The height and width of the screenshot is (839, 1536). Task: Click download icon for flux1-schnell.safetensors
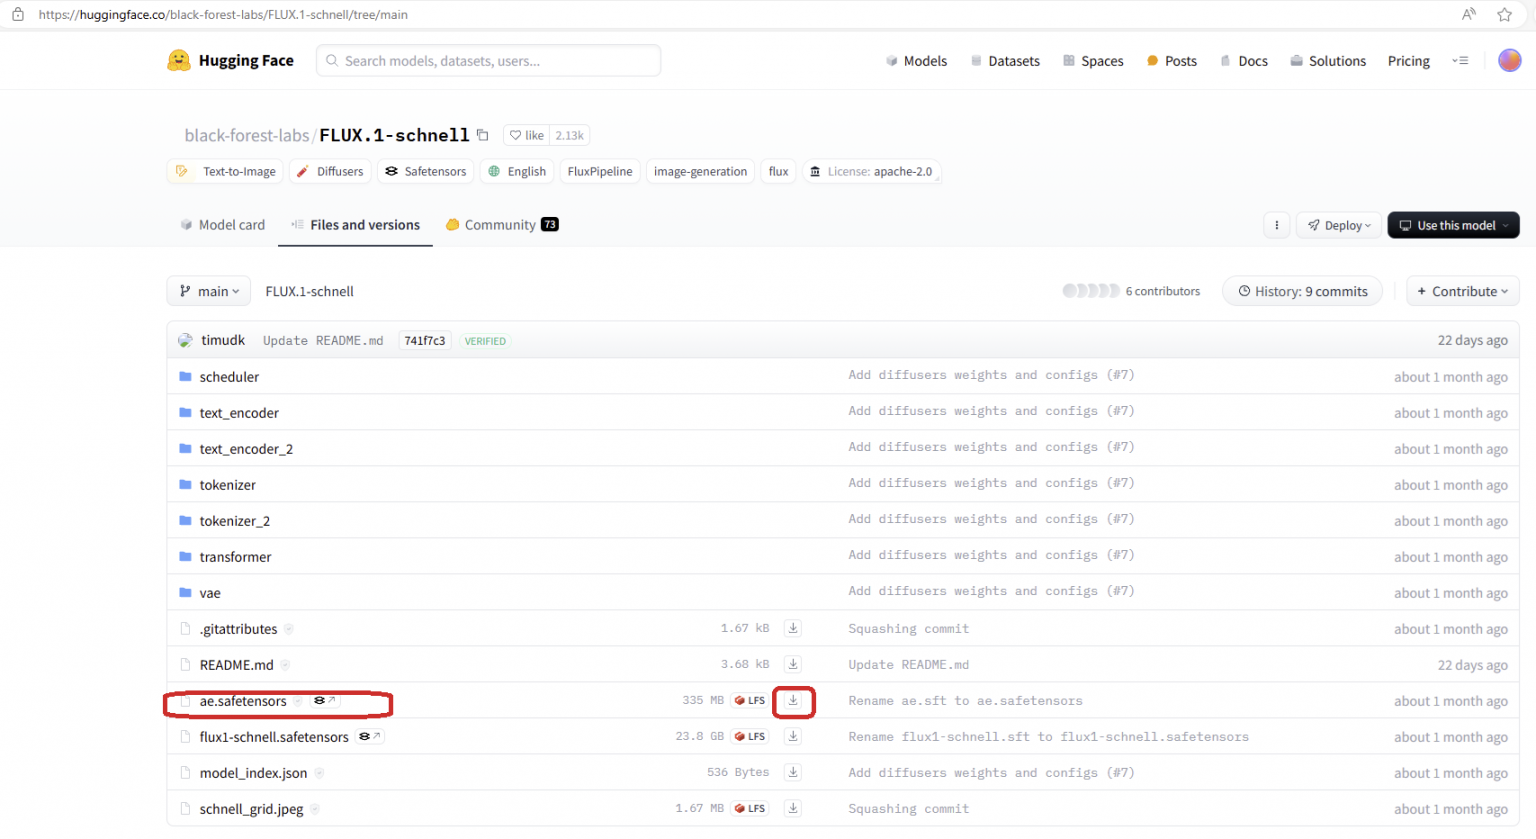click(793, 737)
